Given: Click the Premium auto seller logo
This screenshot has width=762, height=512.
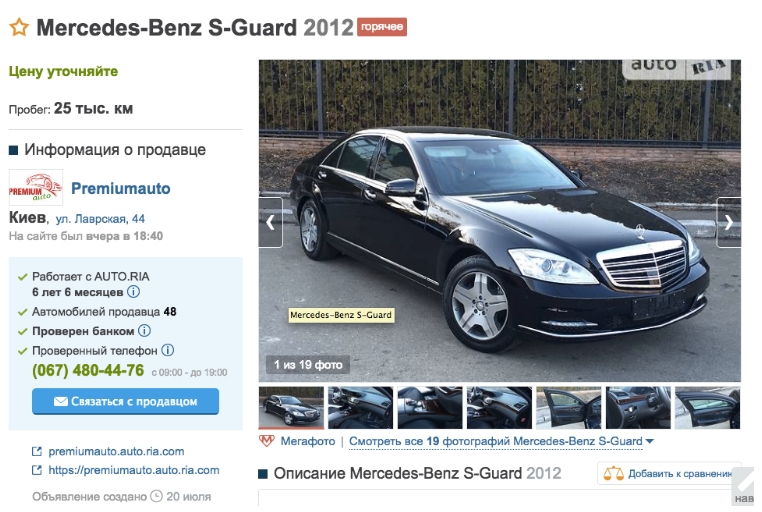Looking at the screenshot, I should click(36, 188).
